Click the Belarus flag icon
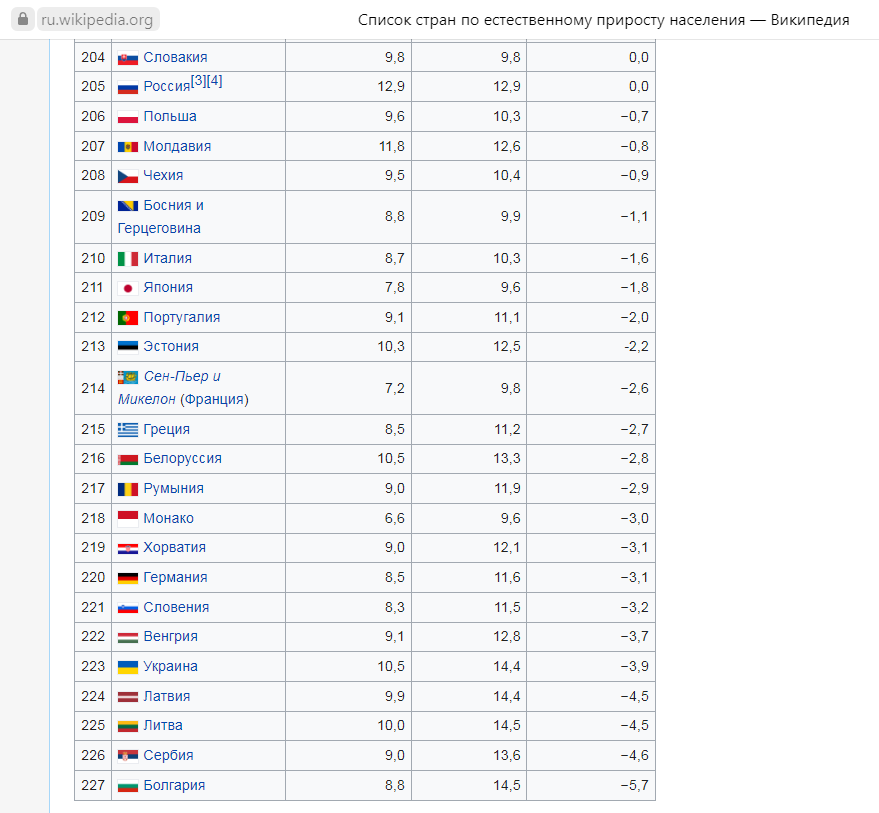 click(x=128, y=459)
